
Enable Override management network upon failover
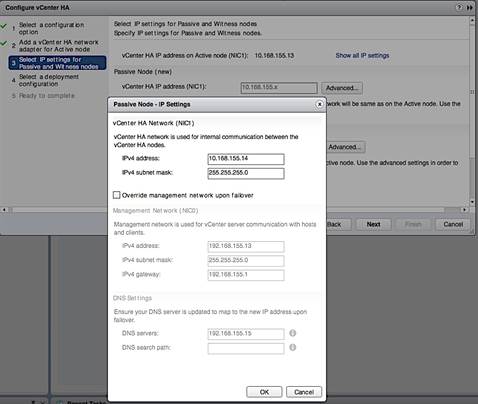click(x=116, y=195)
